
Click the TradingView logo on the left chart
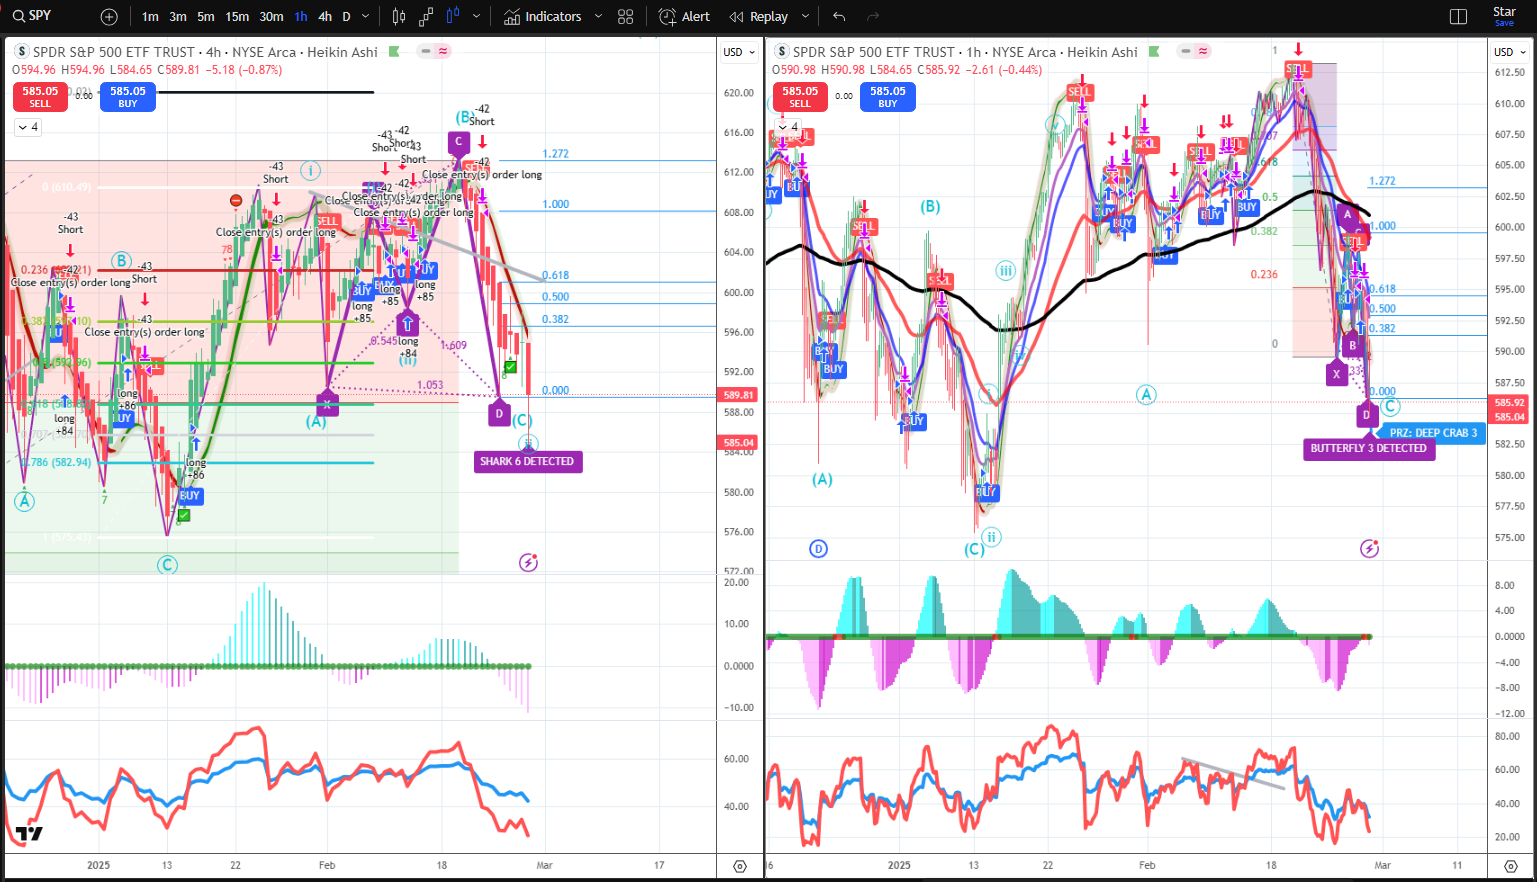coord(29,834)
